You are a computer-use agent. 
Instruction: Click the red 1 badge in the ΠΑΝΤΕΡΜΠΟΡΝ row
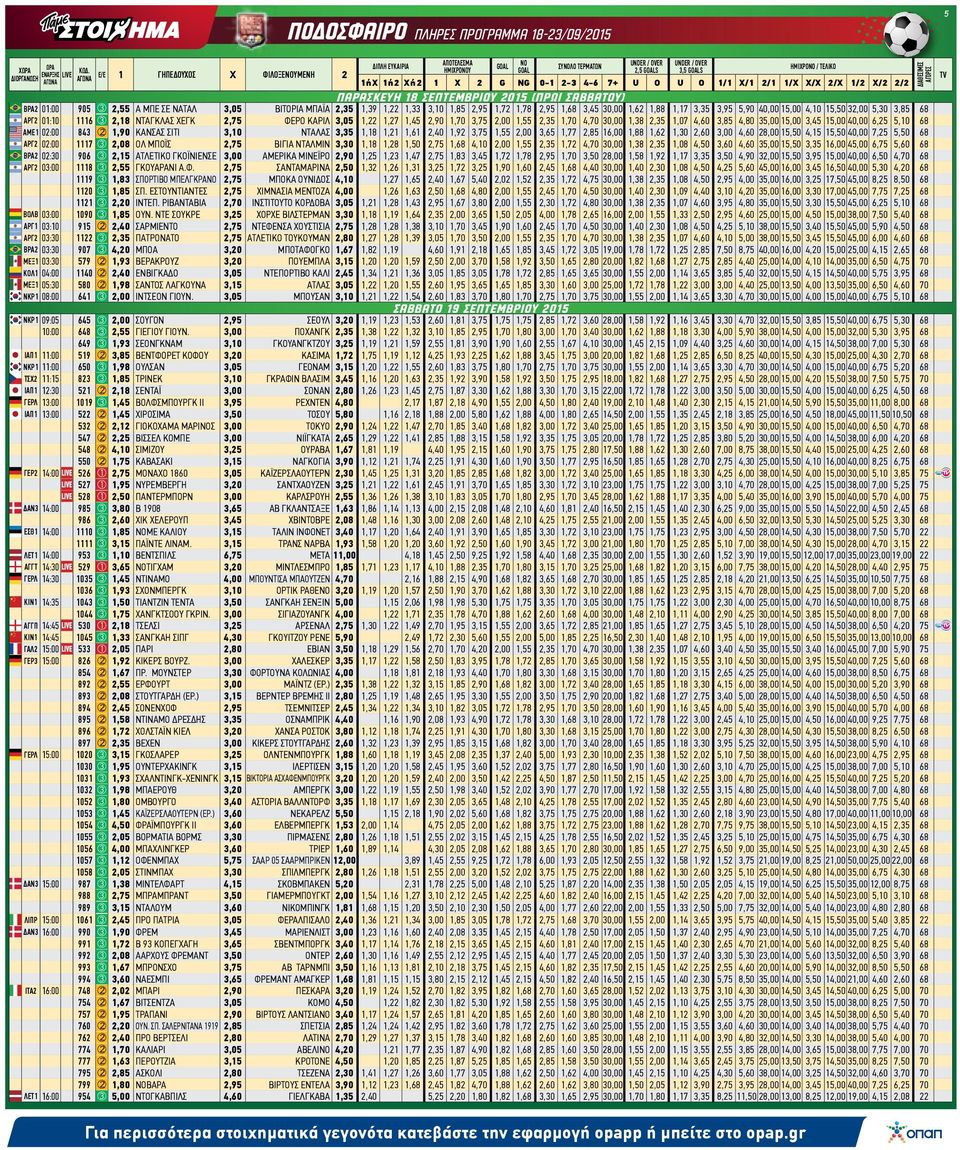tap(102, 497)
